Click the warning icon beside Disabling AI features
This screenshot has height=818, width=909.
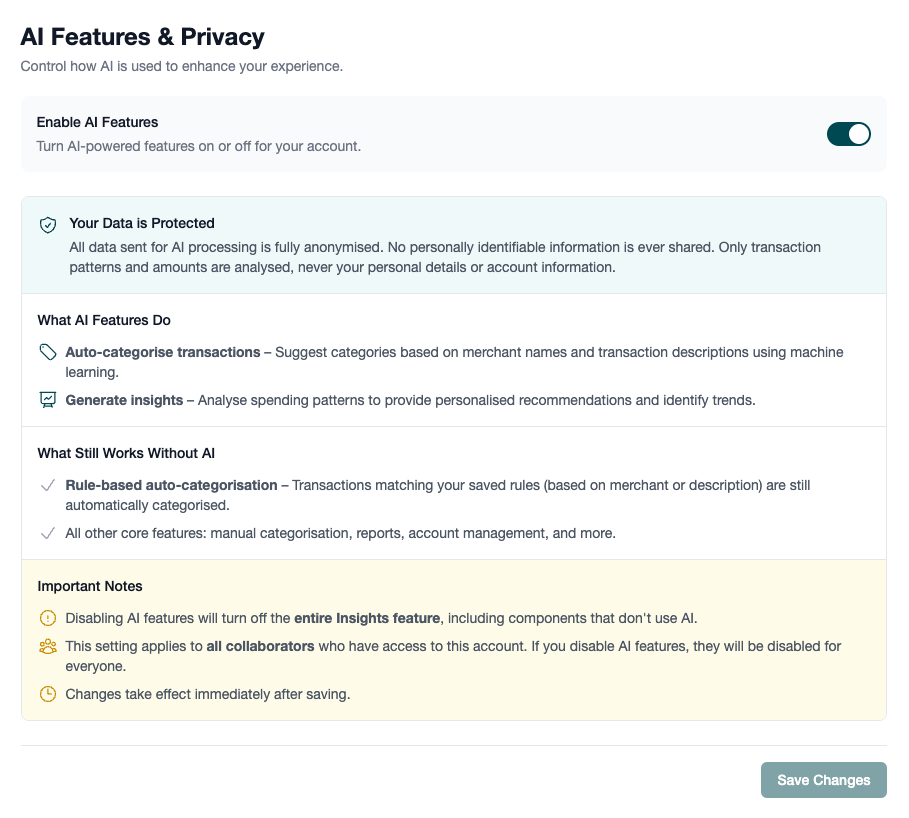(x=47, y=618)
